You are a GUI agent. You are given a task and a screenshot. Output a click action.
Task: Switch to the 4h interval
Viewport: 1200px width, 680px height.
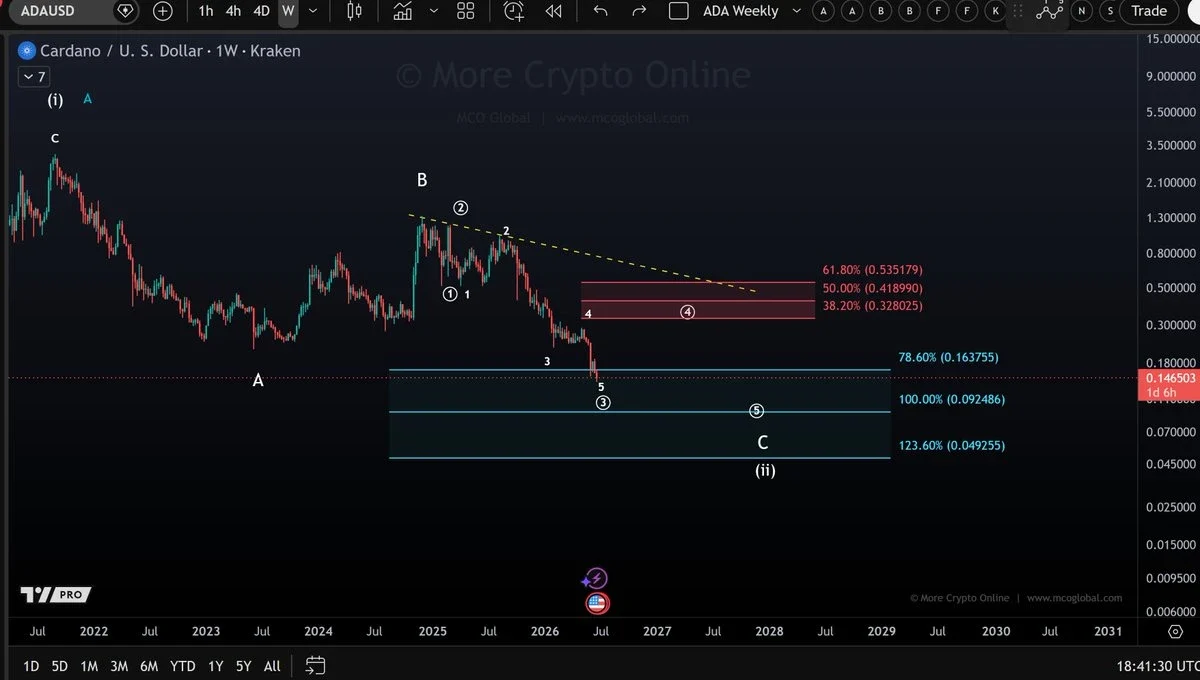pyautogui.click(x=233, y=11)
